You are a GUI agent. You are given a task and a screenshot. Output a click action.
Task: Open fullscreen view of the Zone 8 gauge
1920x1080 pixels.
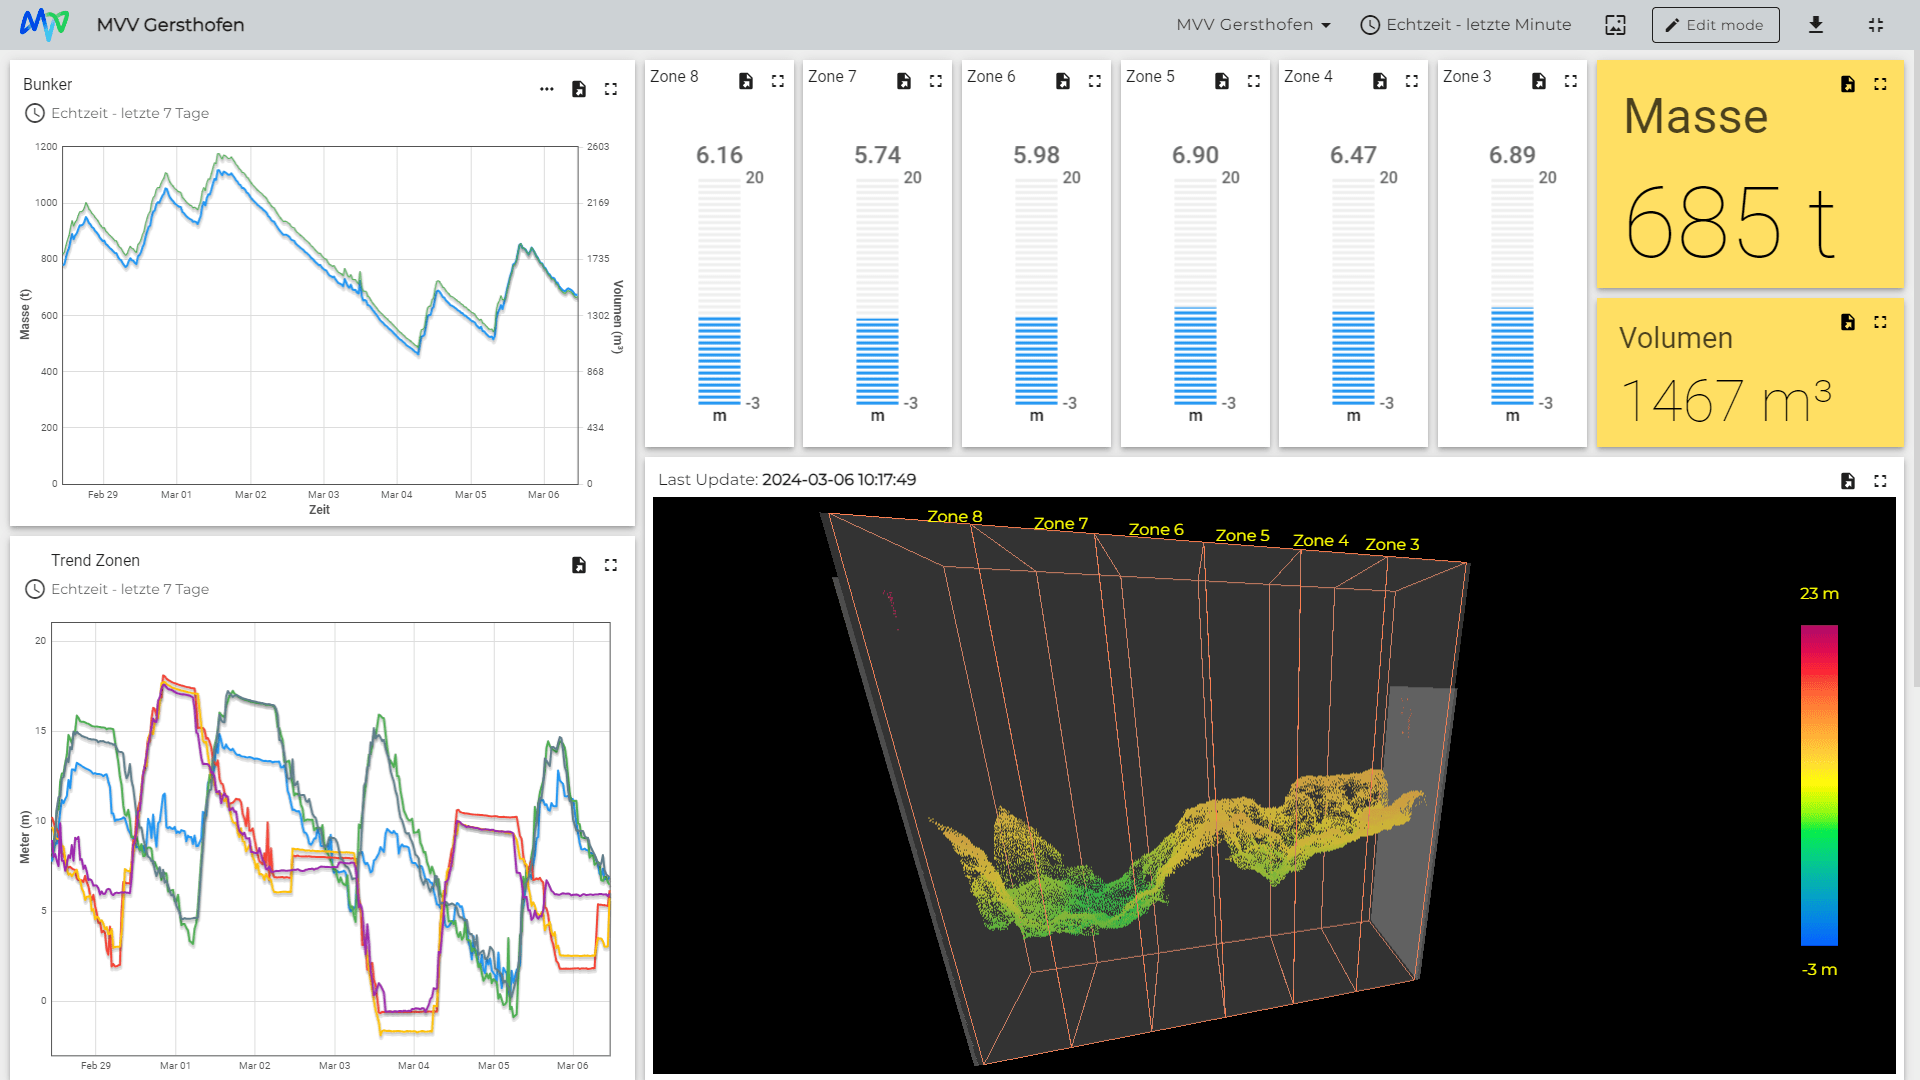pyautogui.click(x=778, y=81)
